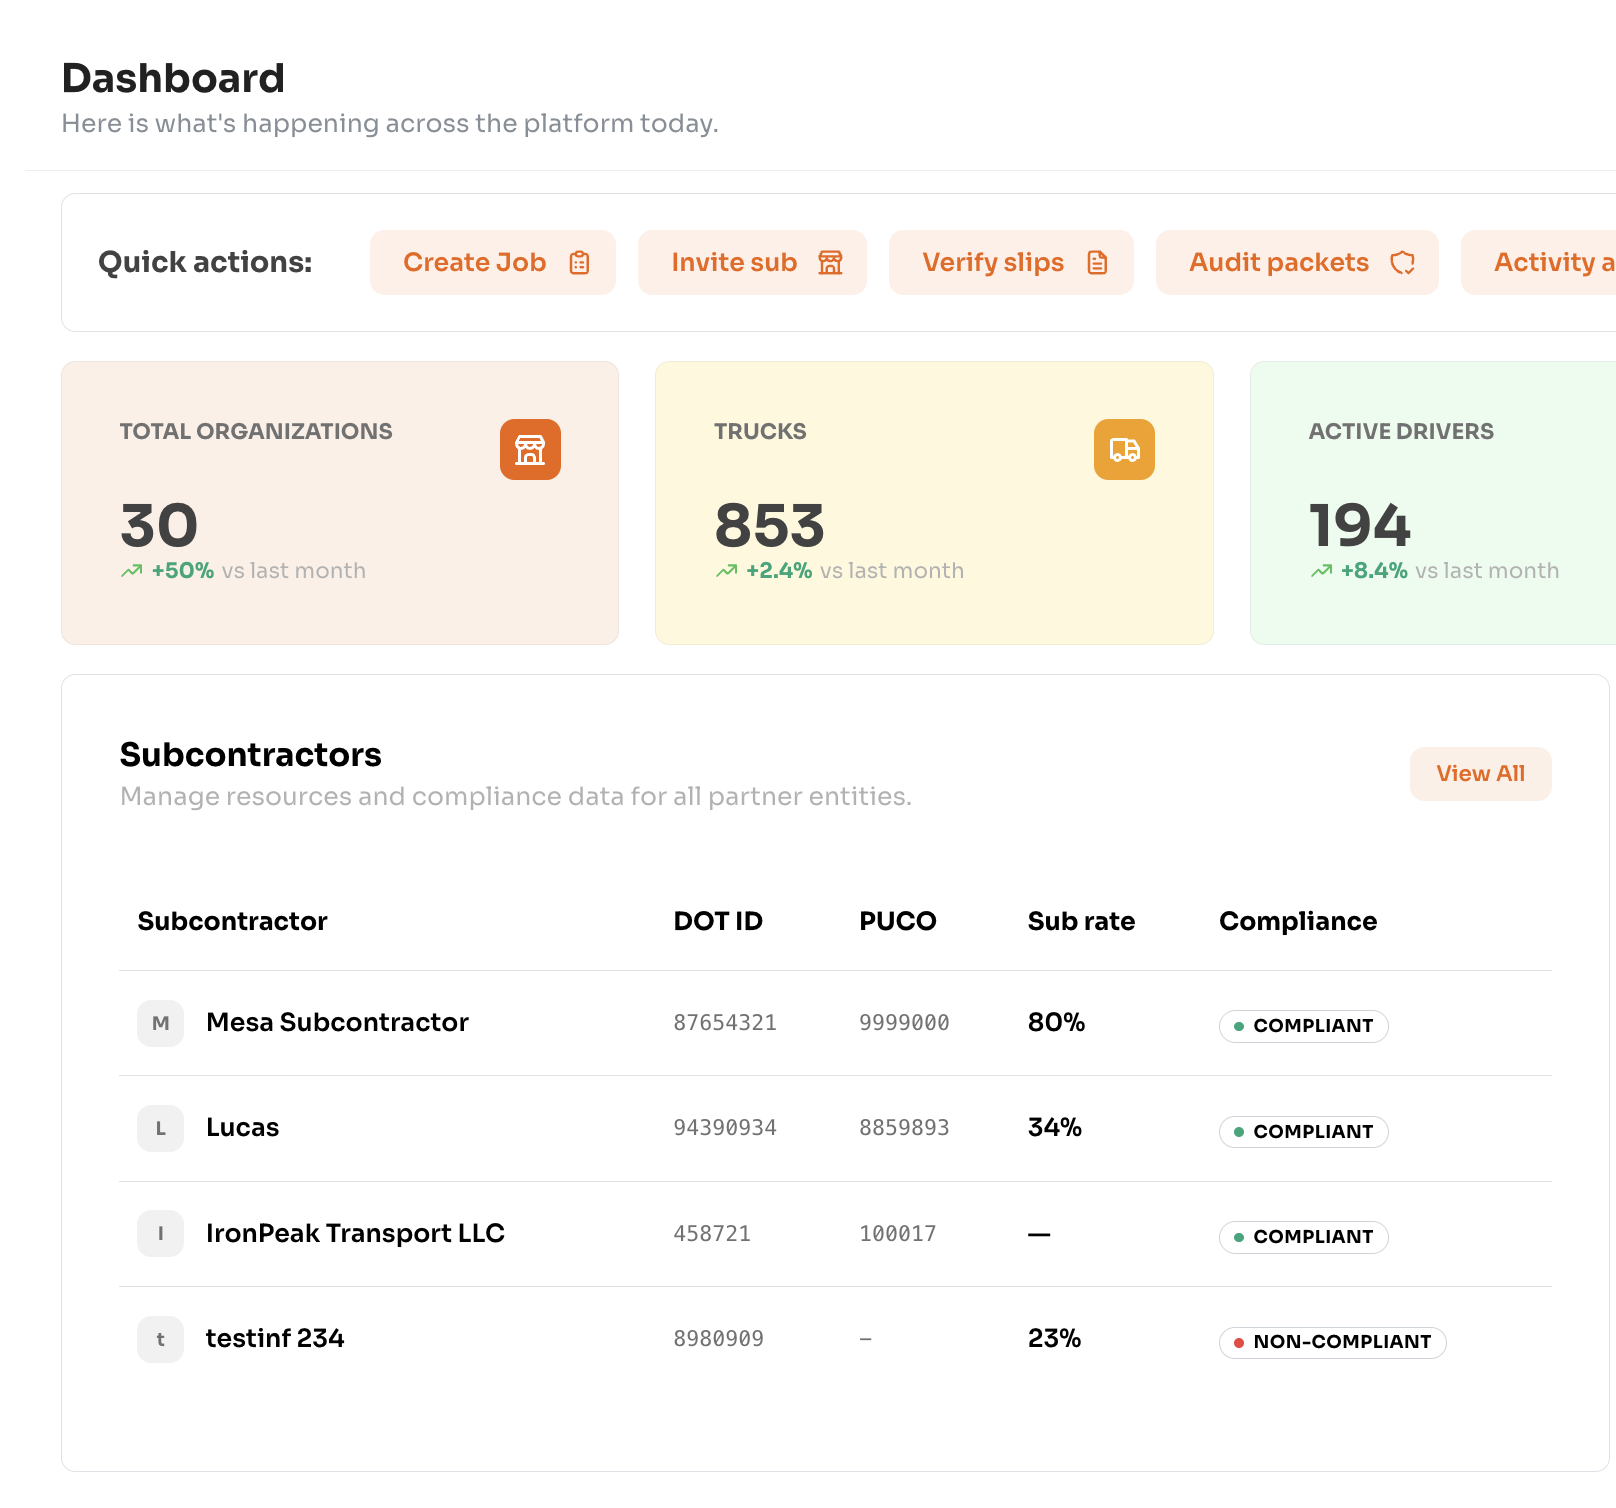1616x1508 pixels.
Task: Click the Compliance column header
Action: (1298, 921)
